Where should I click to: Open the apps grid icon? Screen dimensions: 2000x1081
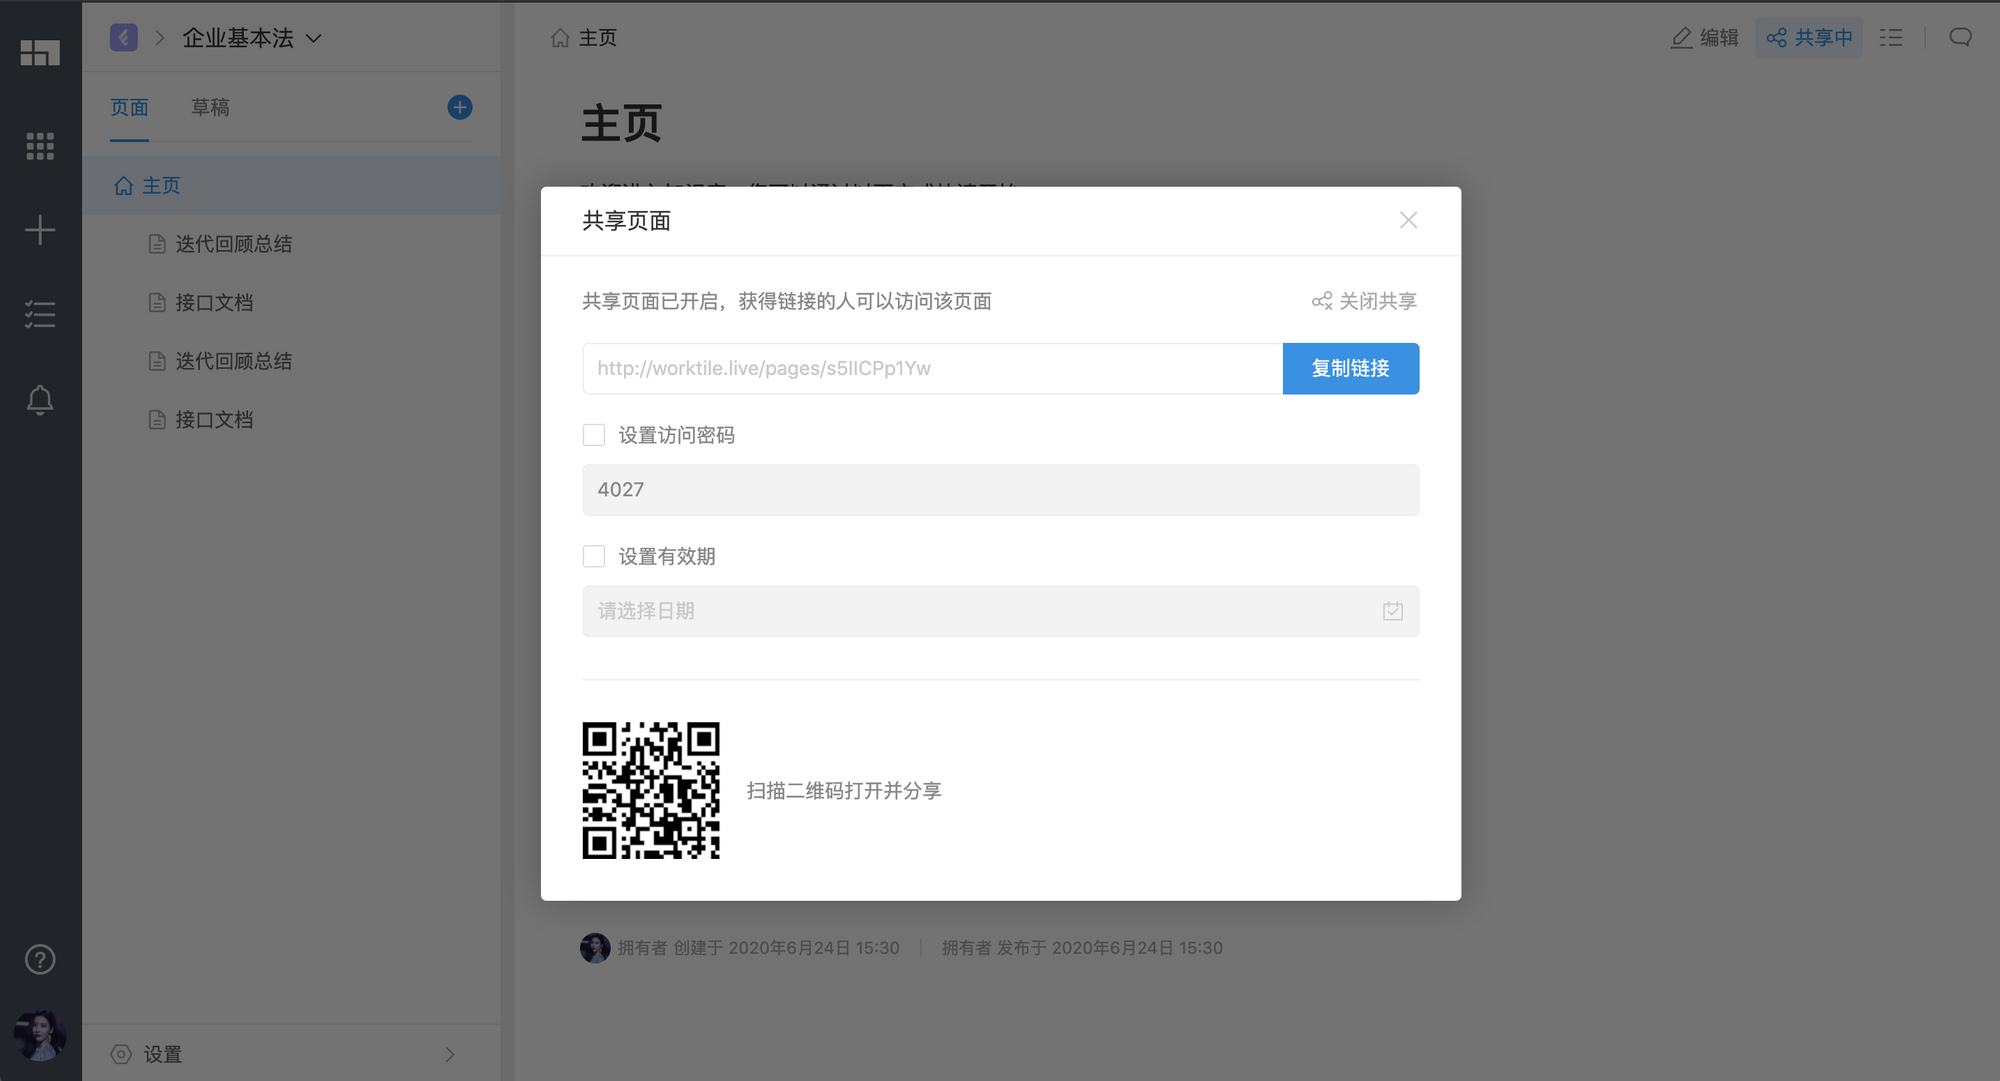point(40,146)
